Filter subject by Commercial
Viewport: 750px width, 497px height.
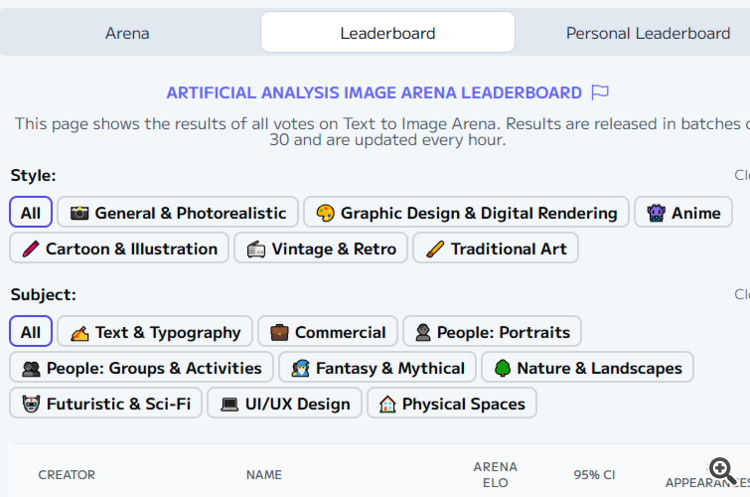click(x=327, y=332)
